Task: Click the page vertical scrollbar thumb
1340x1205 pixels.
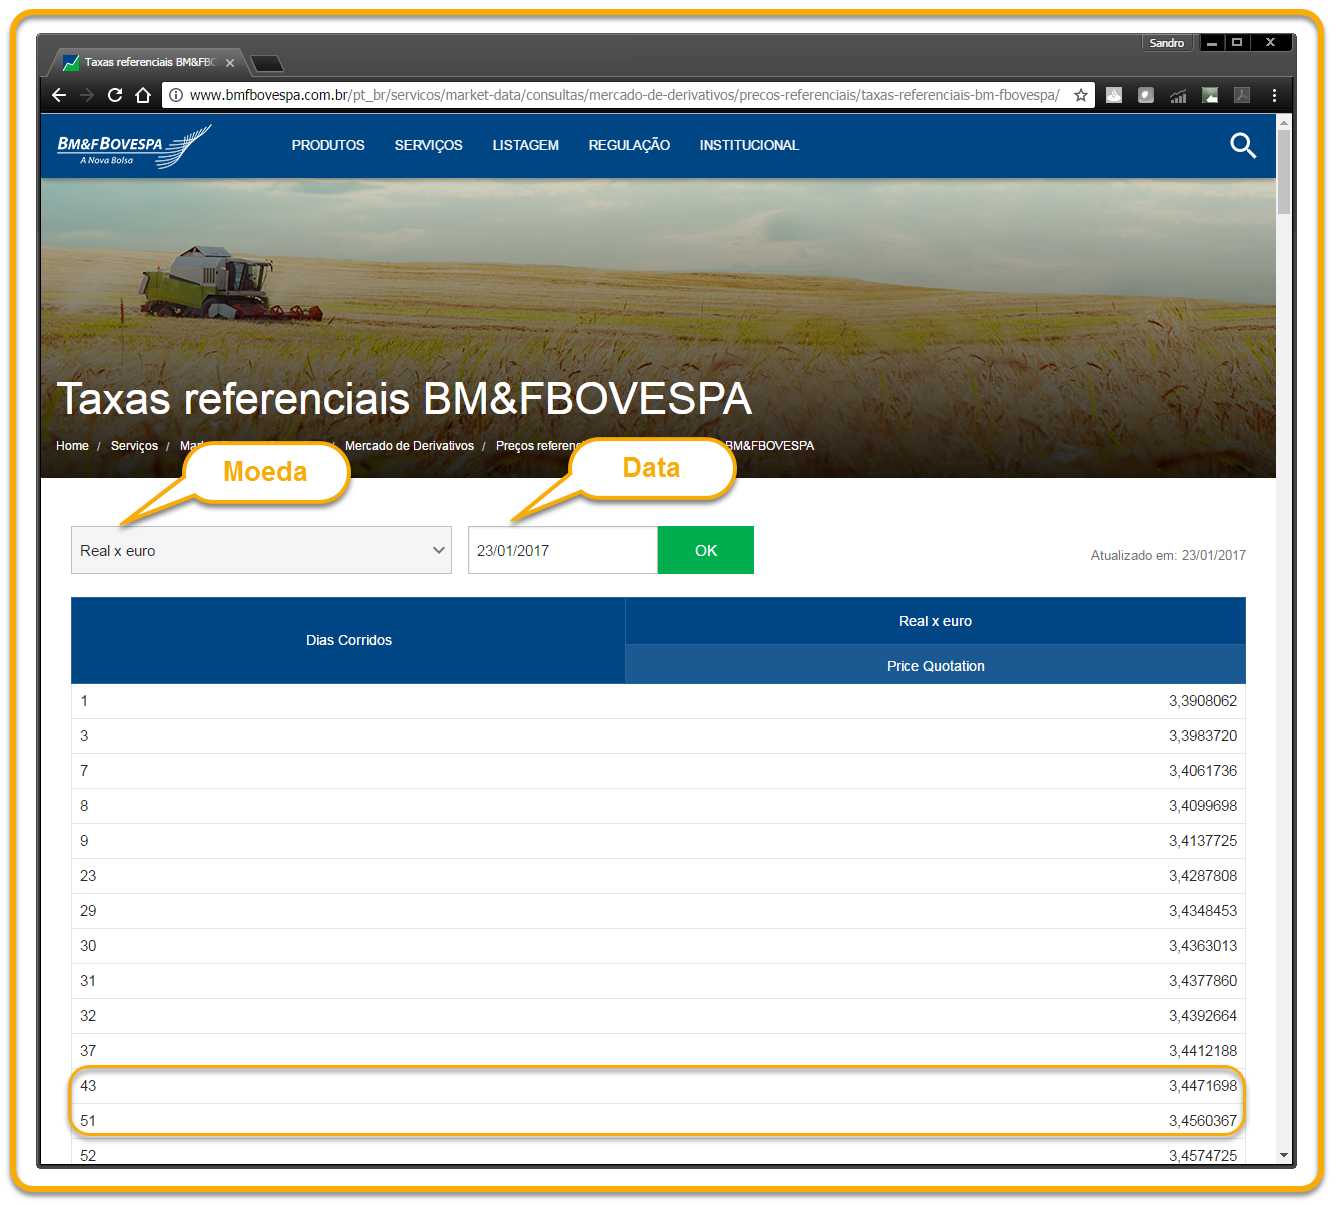Action: pos(1284,172)
